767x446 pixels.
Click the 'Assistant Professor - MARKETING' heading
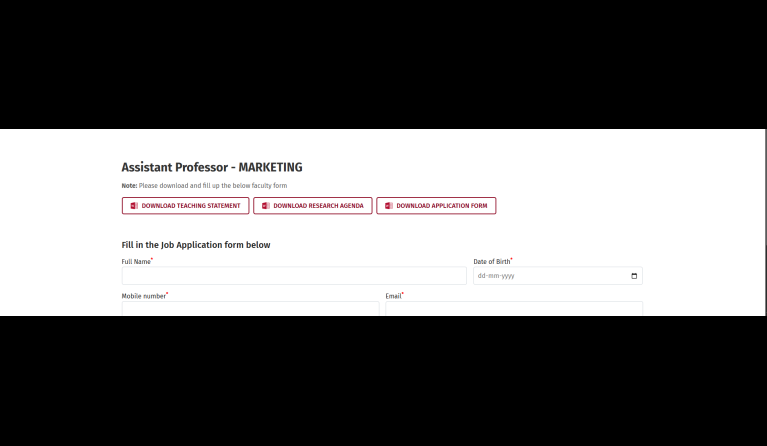(x=211, y=167)
